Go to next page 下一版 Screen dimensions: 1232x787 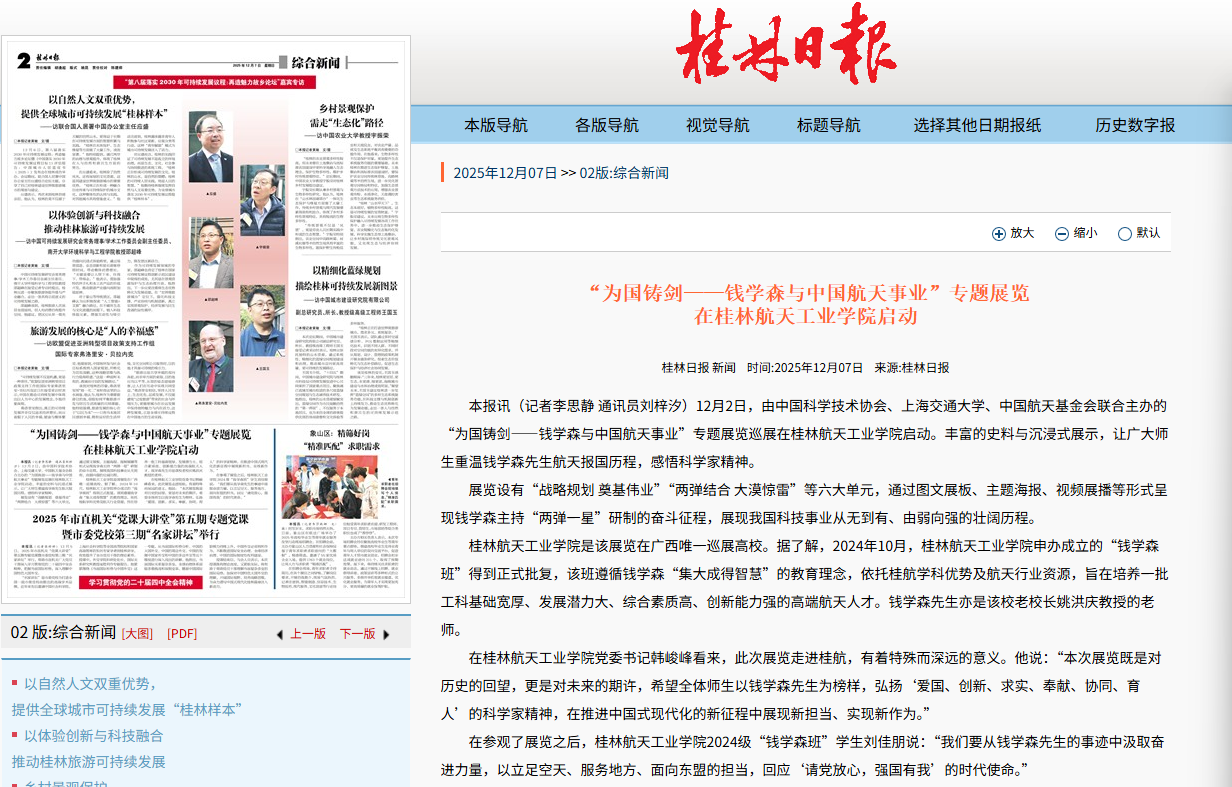tap(357, 634)
